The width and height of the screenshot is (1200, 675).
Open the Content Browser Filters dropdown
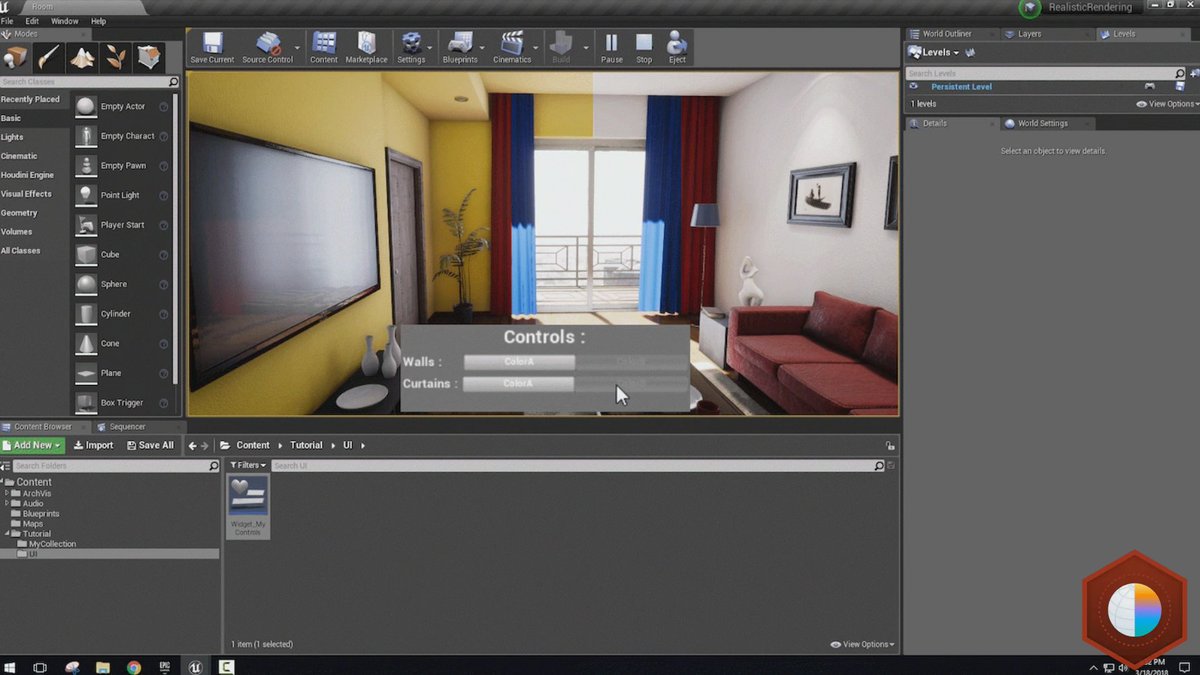[248, 465]
